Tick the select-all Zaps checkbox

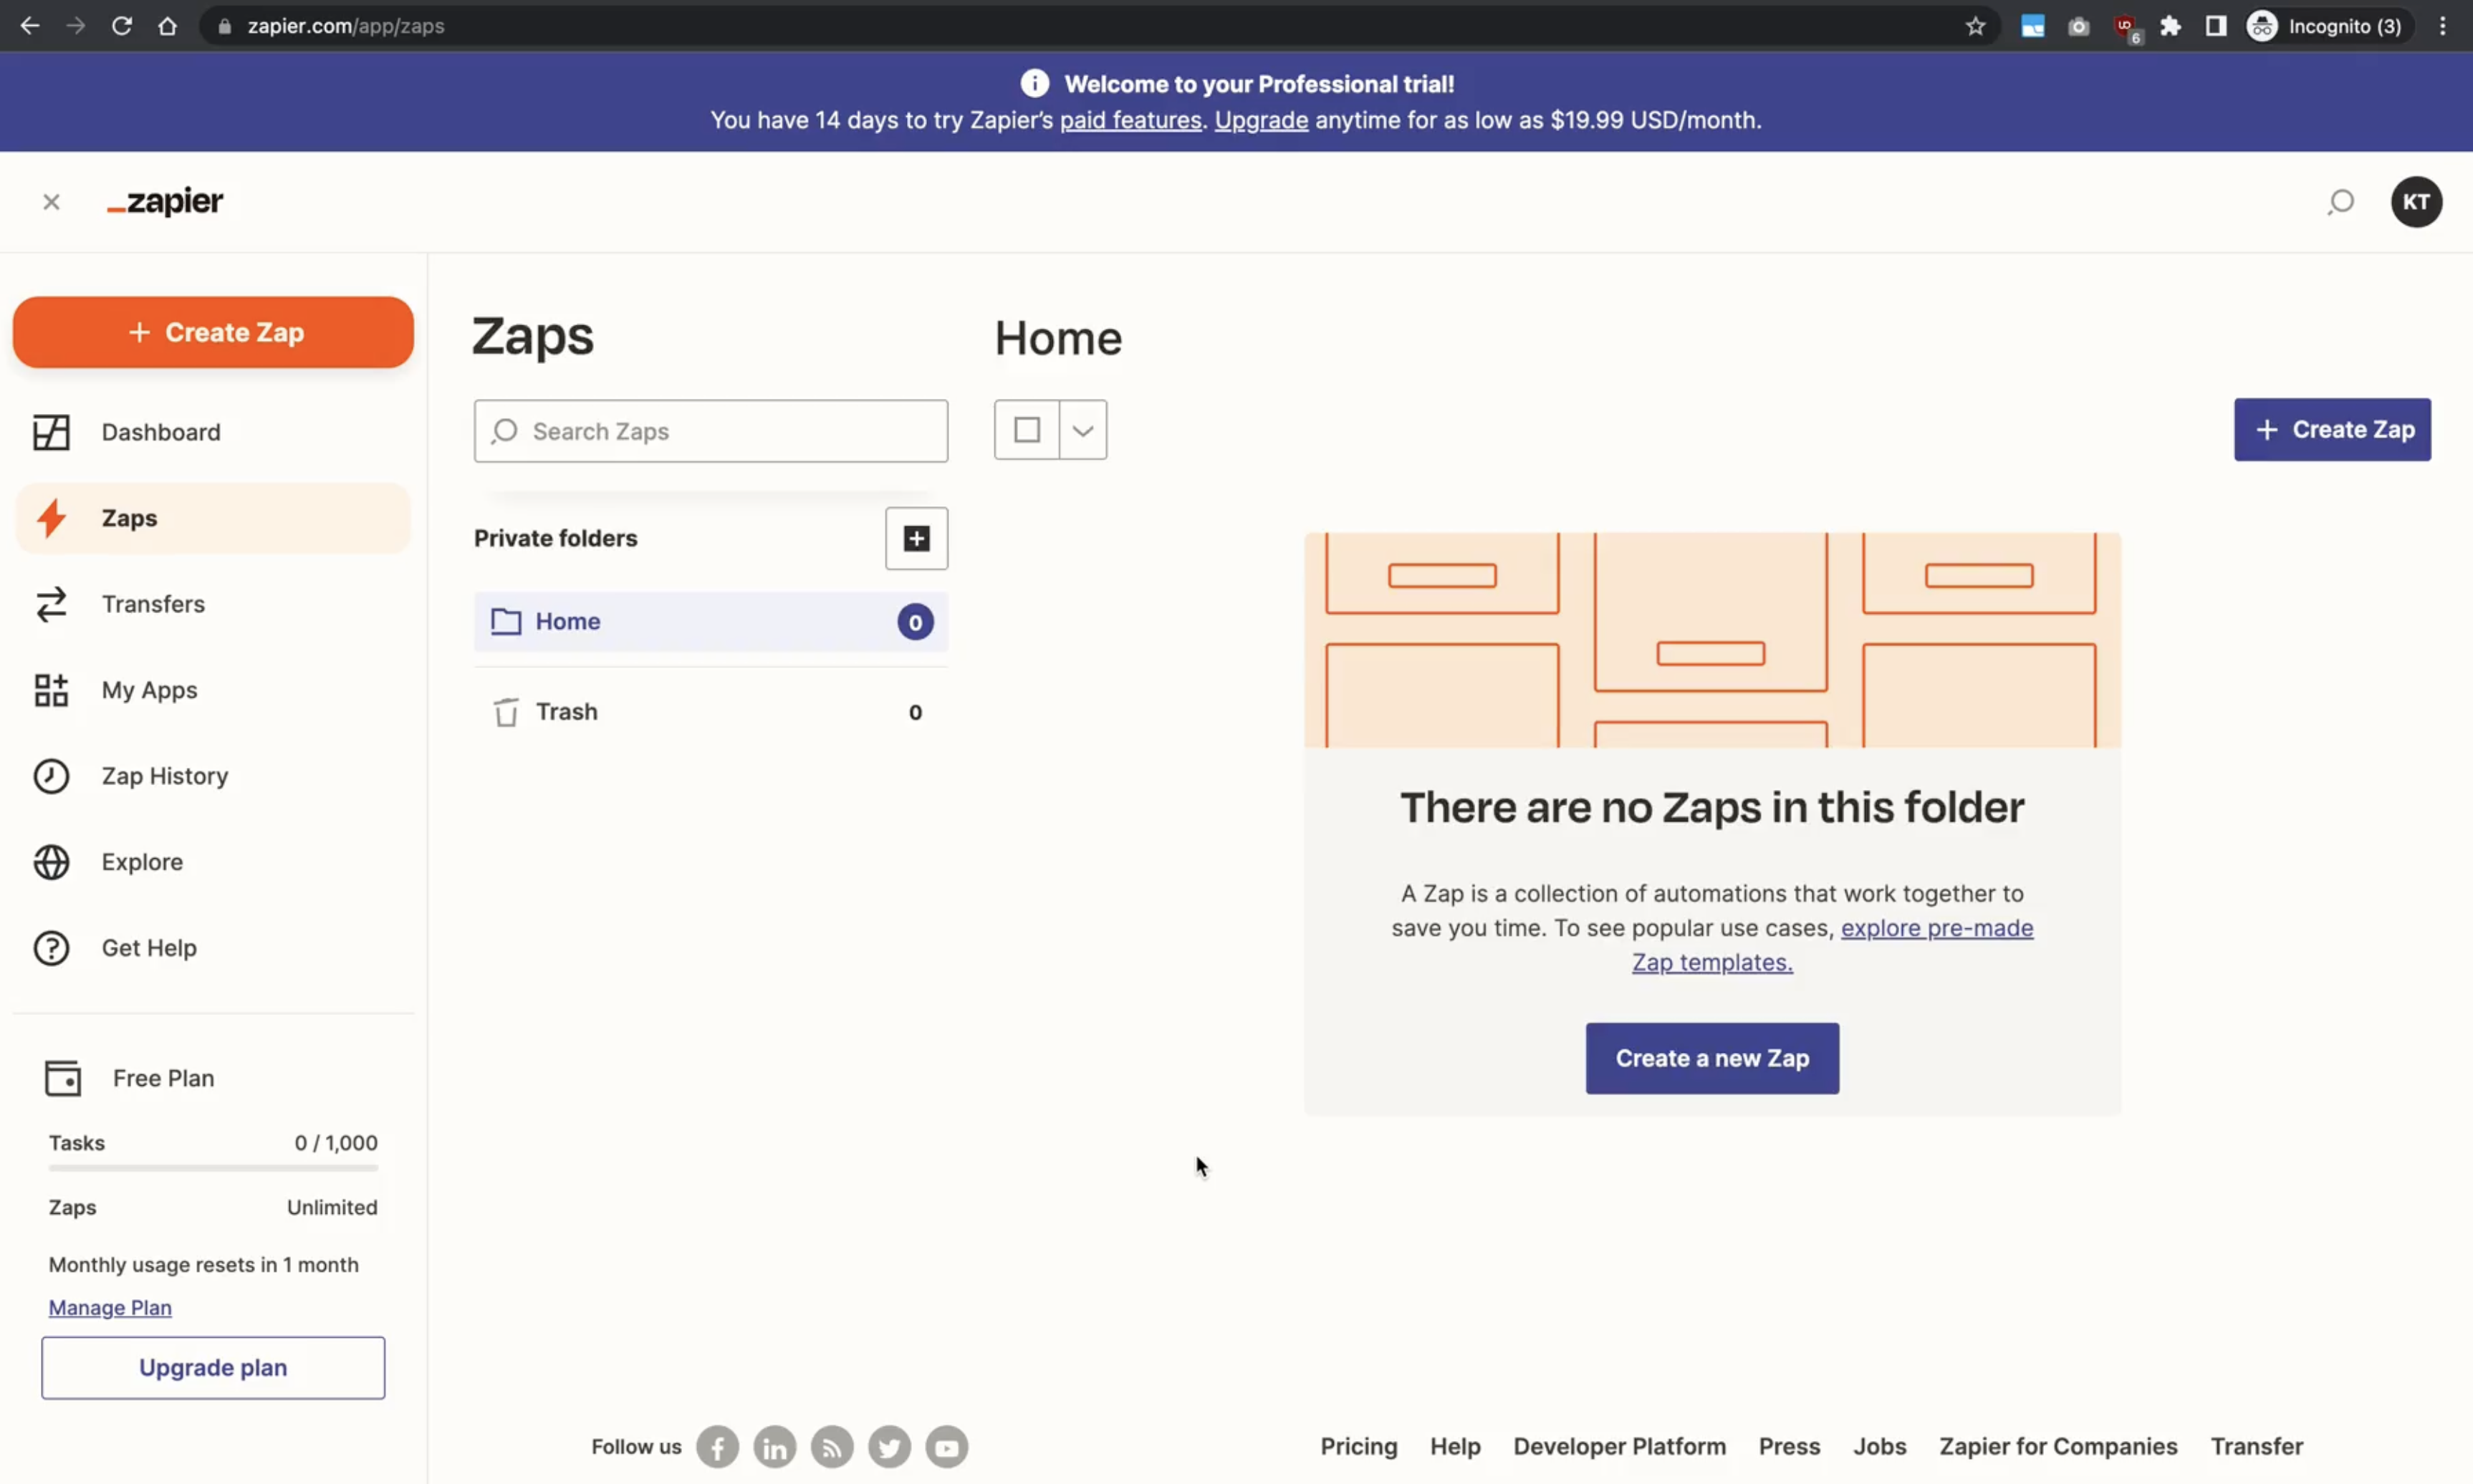pyautogui.click(x=1027, y=430)
